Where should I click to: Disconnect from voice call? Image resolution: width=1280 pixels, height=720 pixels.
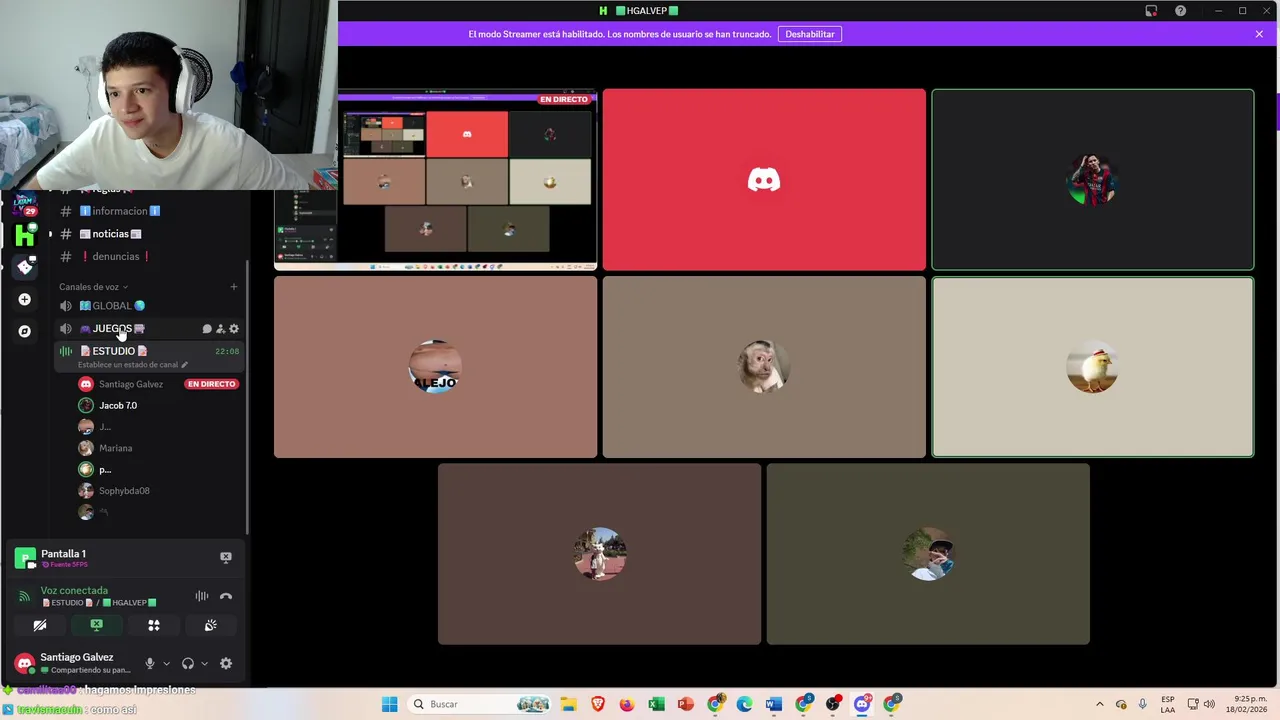[x=226, y=596]
